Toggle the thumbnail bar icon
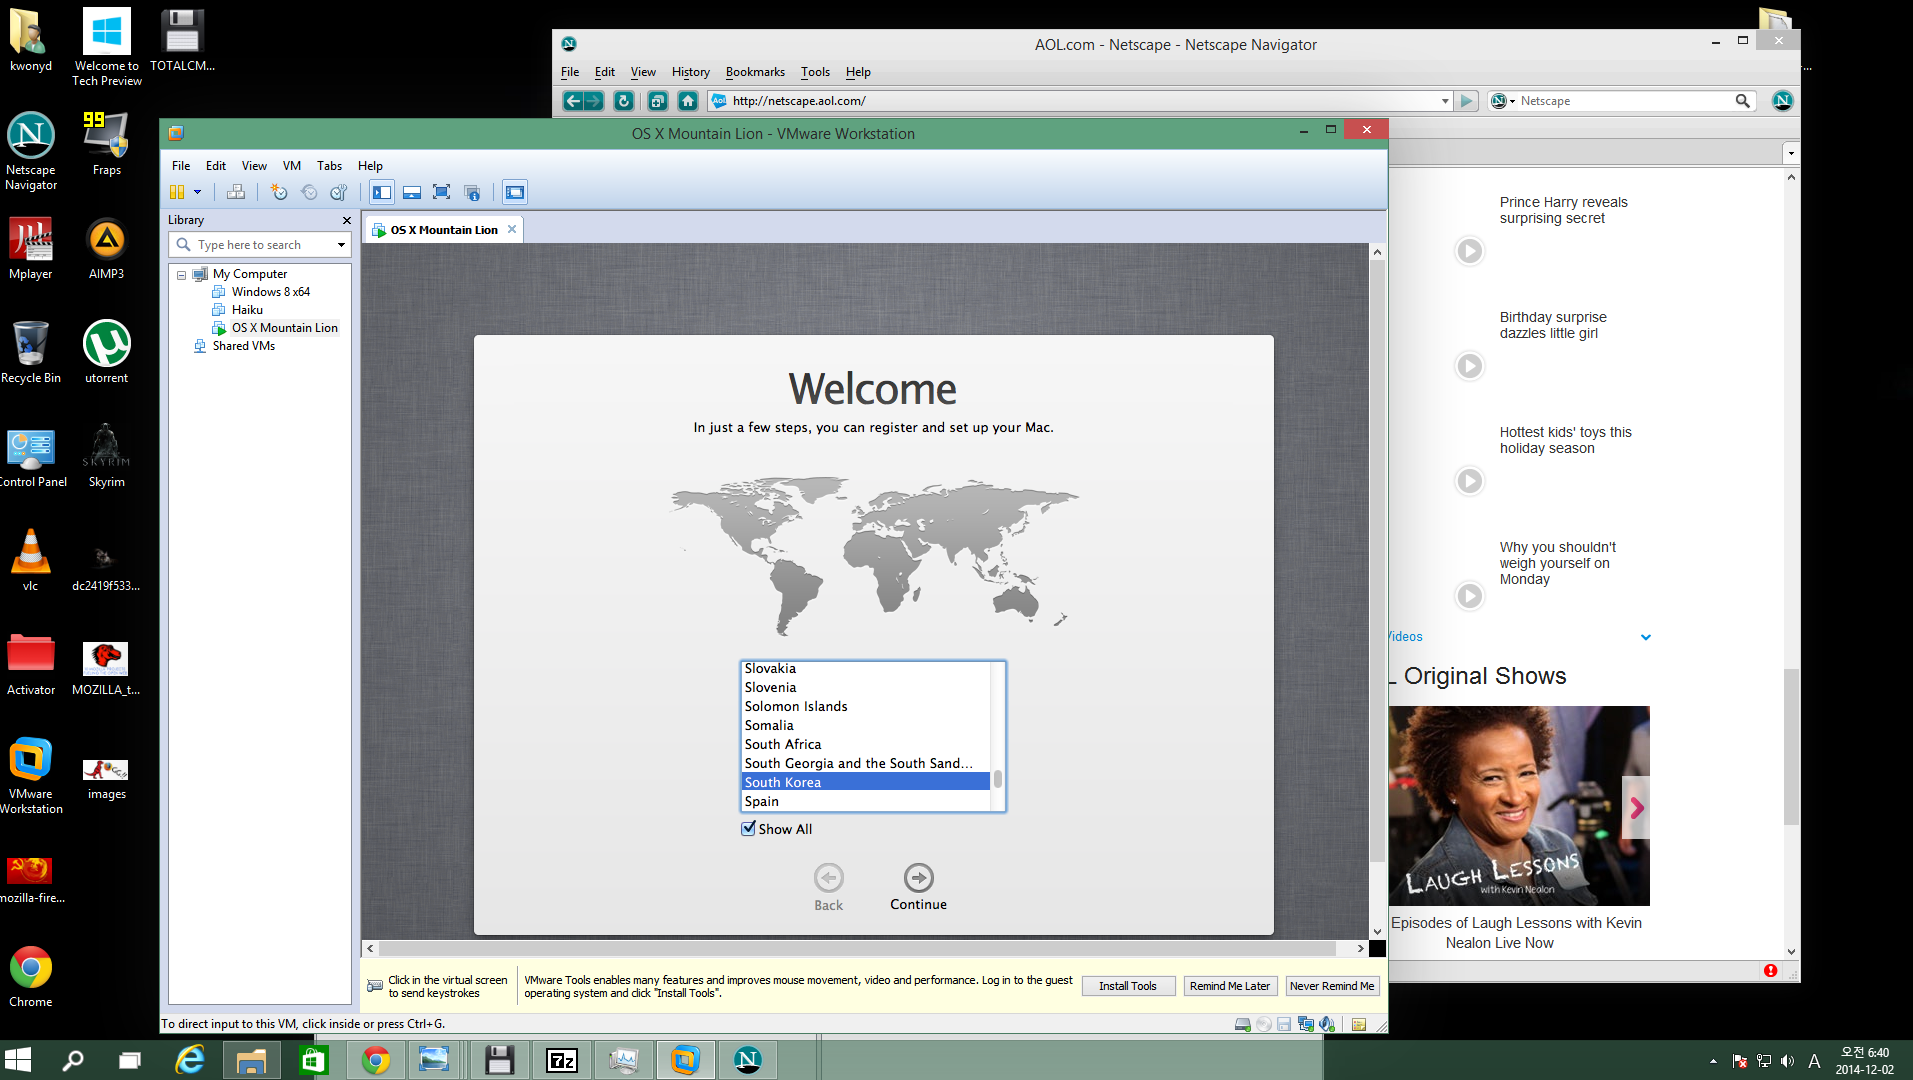This screenshot has width=1913, height=1080. click(412, 192)
